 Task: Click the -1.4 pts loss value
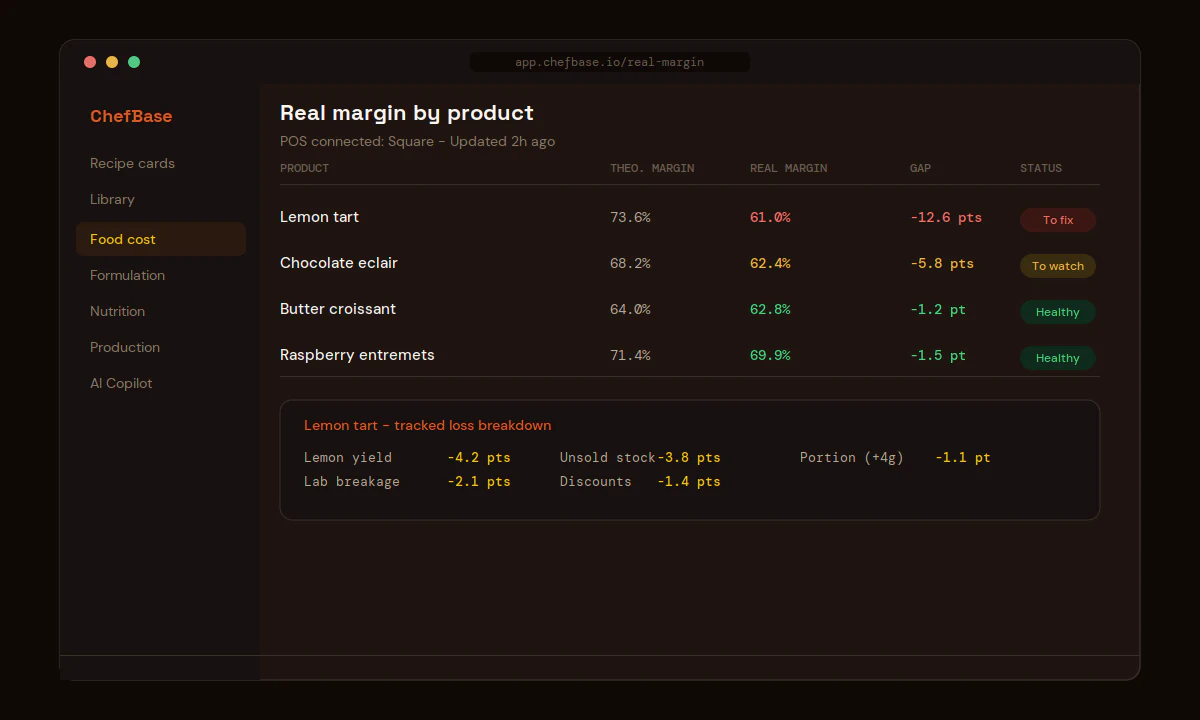coord(689,481)
